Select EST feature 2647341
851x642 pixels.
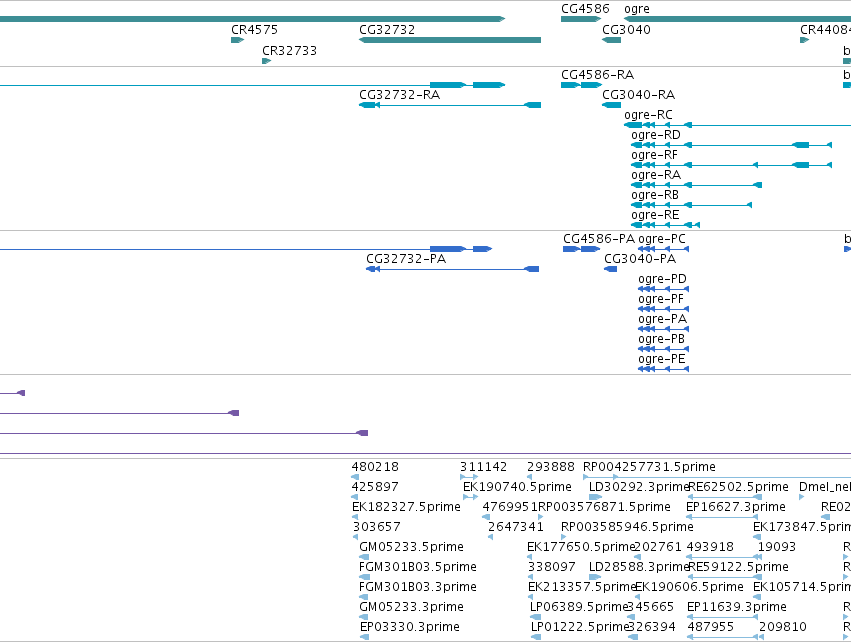pyautogui.click(x=516, y=527)
